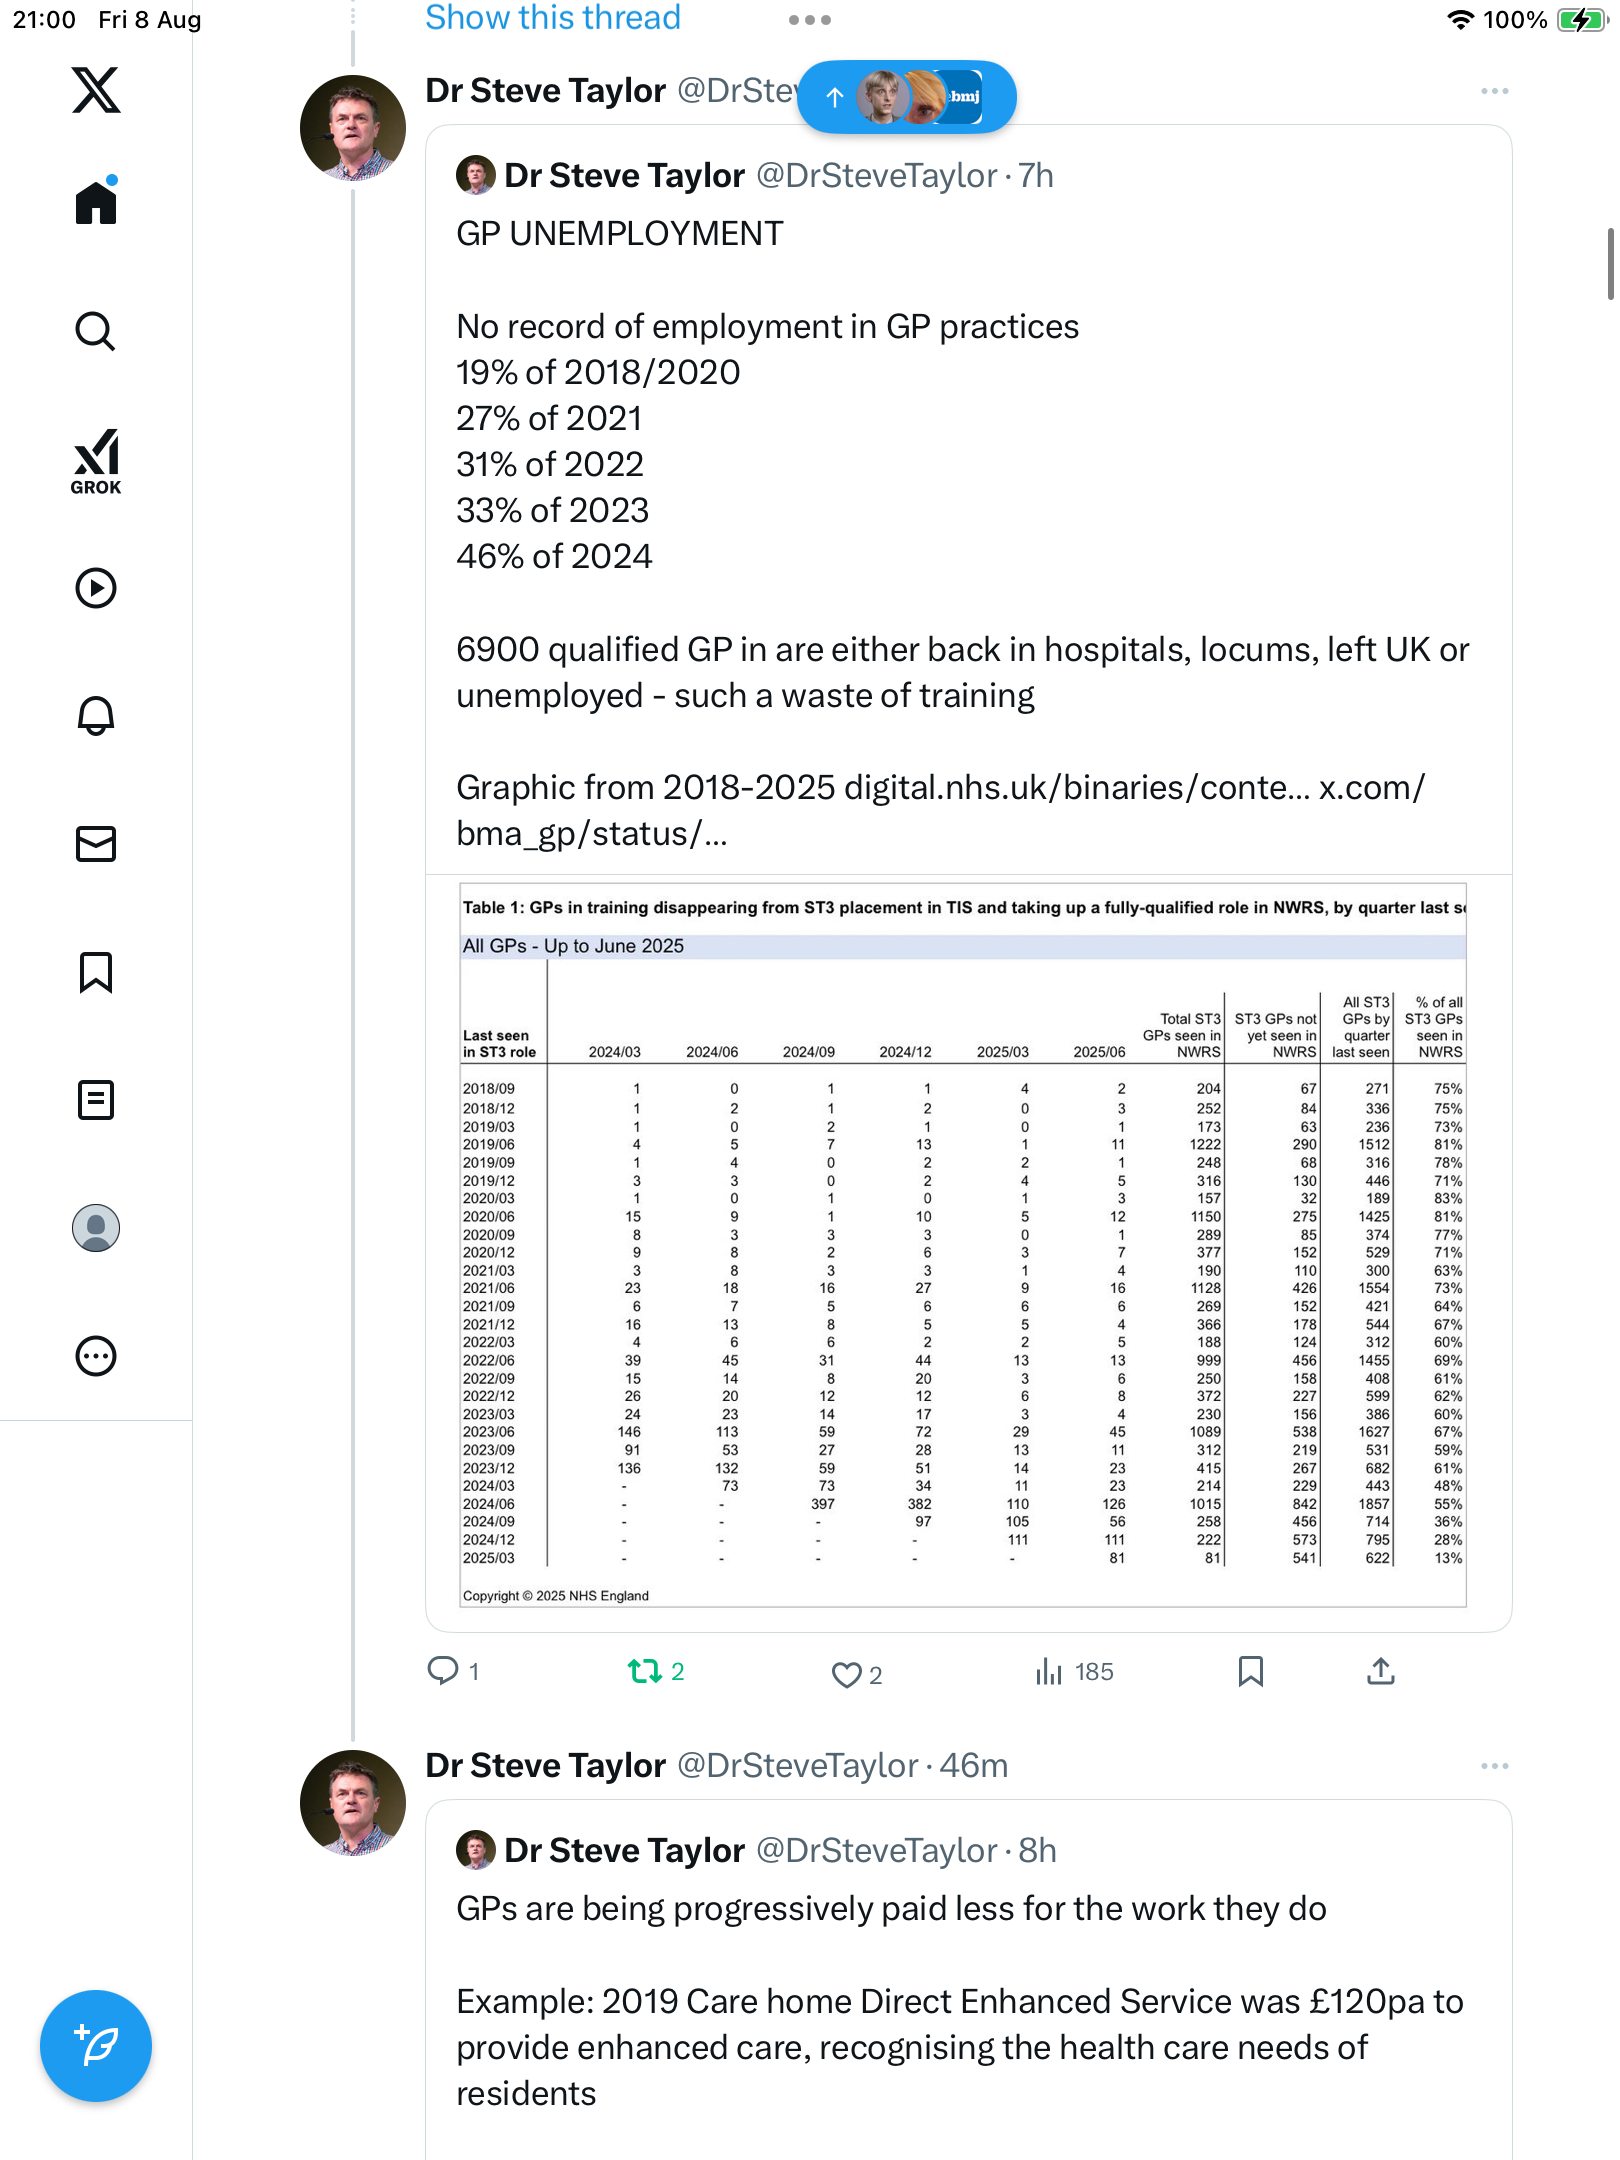Viewport: 1620px width, 2160px height.
Task: Open Messages envelope
Action: tap(96, 844)
